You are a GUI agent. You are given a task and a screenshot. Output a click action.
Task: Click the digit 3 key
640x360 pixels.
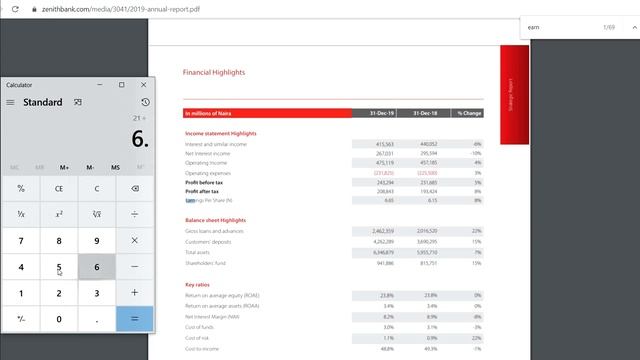point(97,293)
